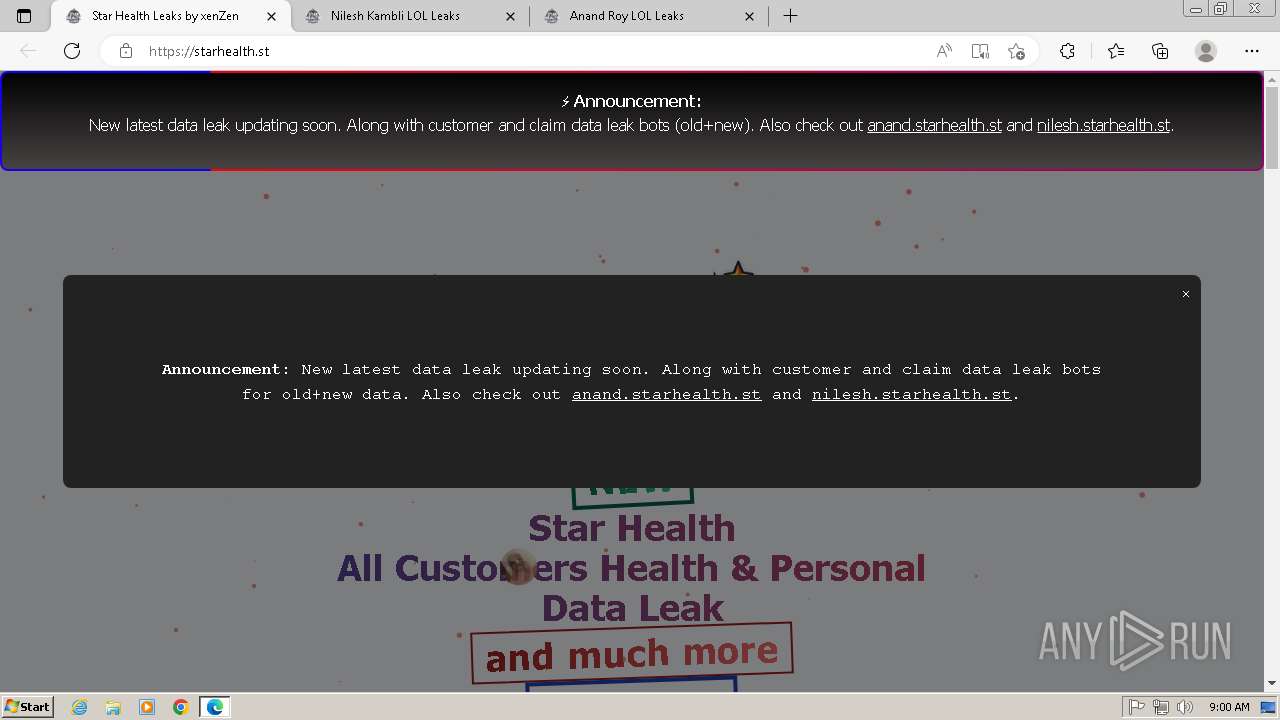Open nilesh.starhealth.st link in popup dialog
Image resolution: width=1280 pixels, height=720 pixels.
pos(911,395)
